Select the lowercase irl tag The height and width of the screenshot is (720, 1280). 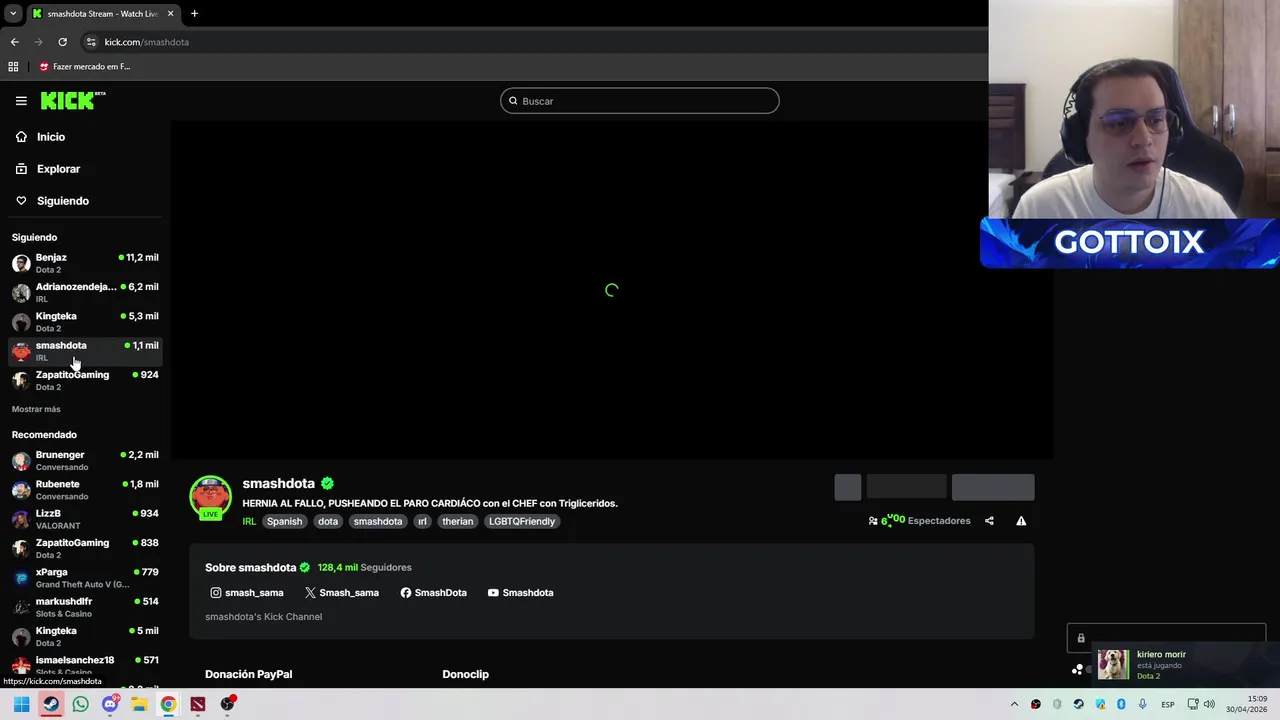[x=422, y=521]
